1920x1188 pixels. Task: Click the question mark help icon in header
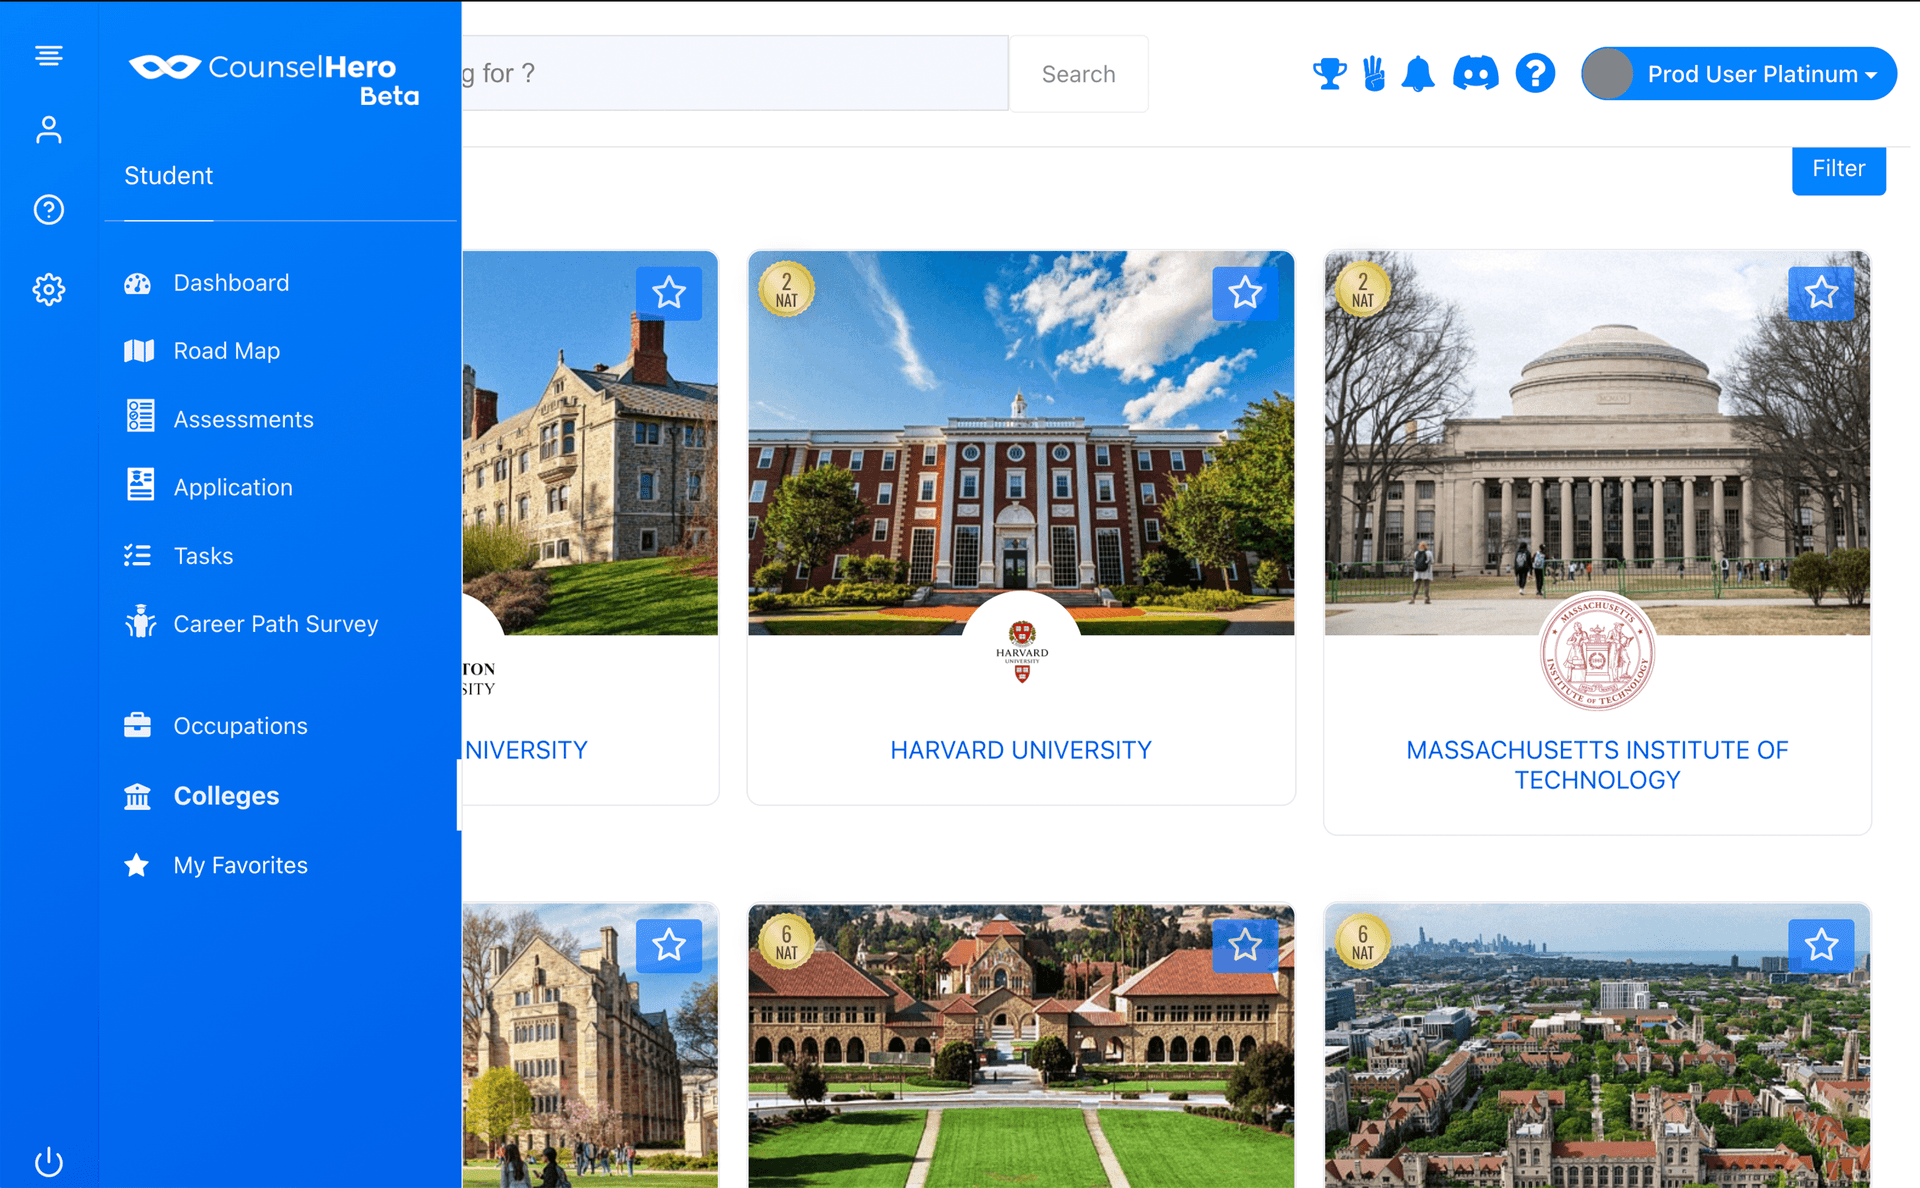[x=1535, y=74]
